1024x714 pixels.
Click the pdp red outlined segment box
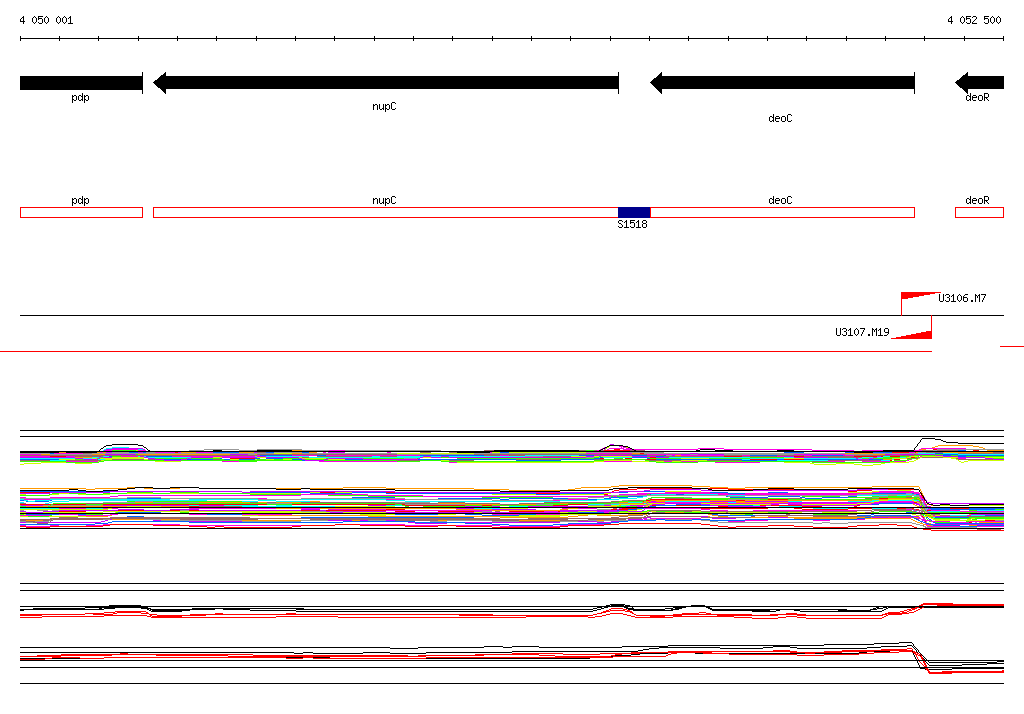(81, 212)
